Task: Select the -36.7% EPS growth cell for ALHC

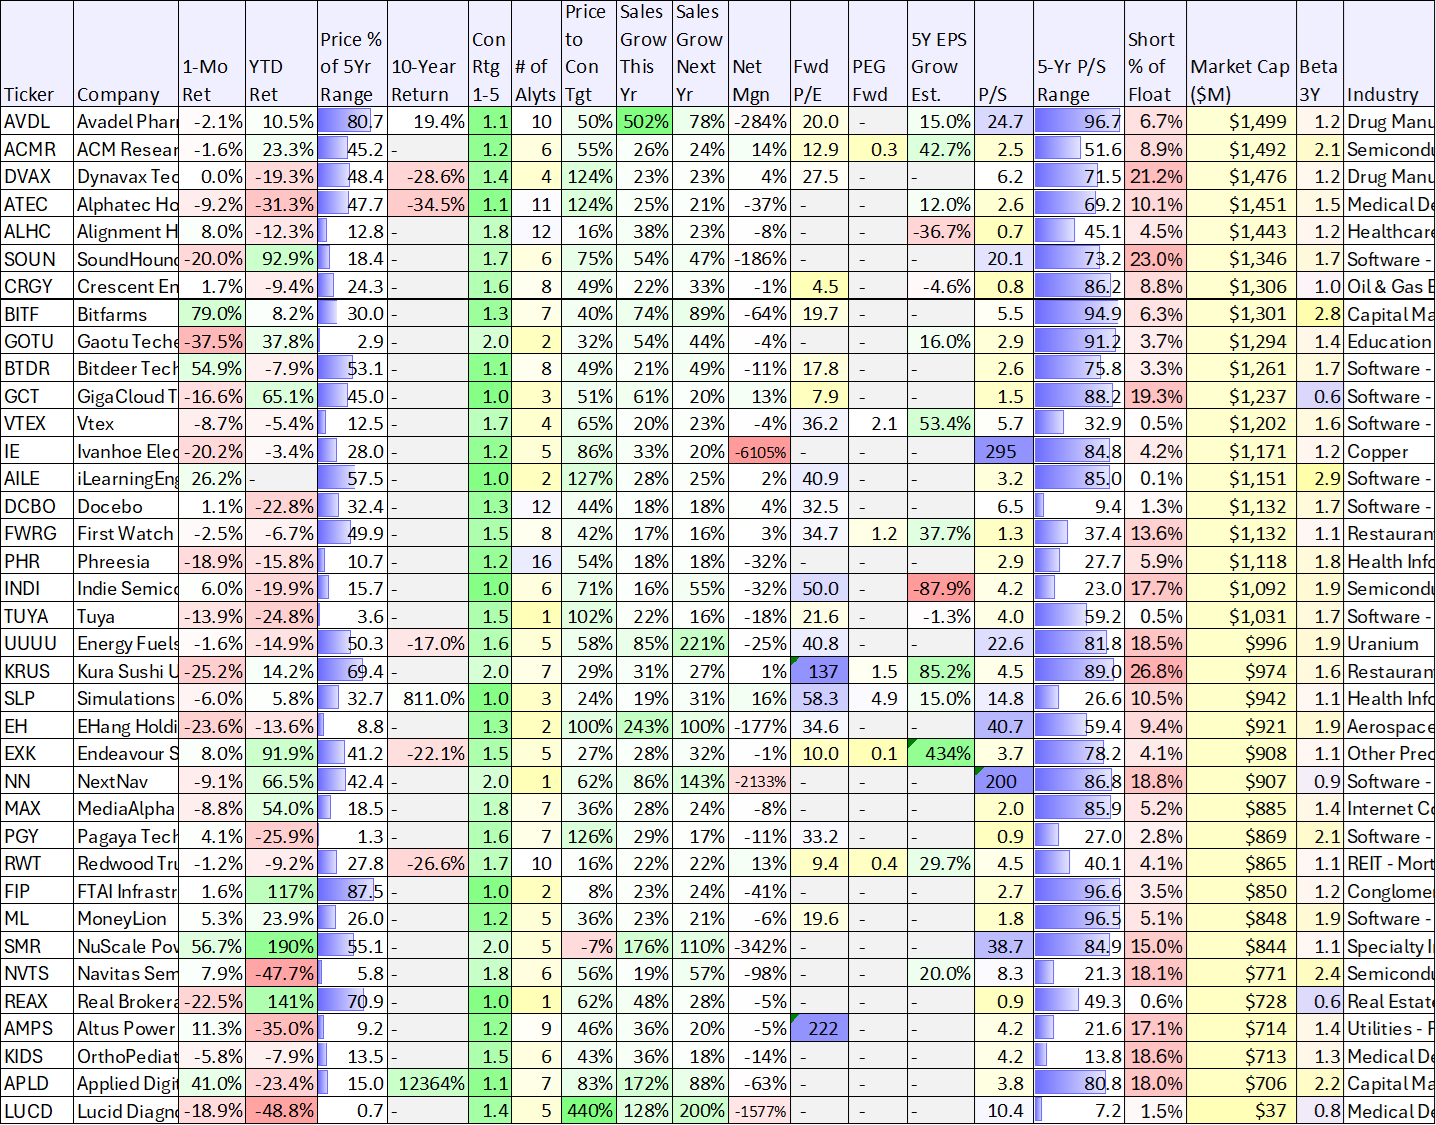Action: point(940,232)
